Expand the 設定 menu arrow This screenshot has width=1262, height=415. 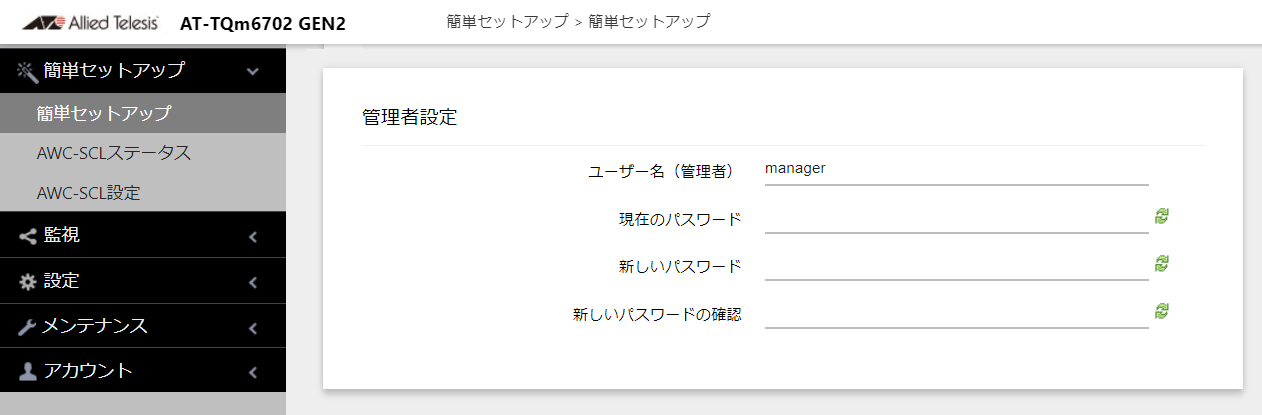[253, 282]
